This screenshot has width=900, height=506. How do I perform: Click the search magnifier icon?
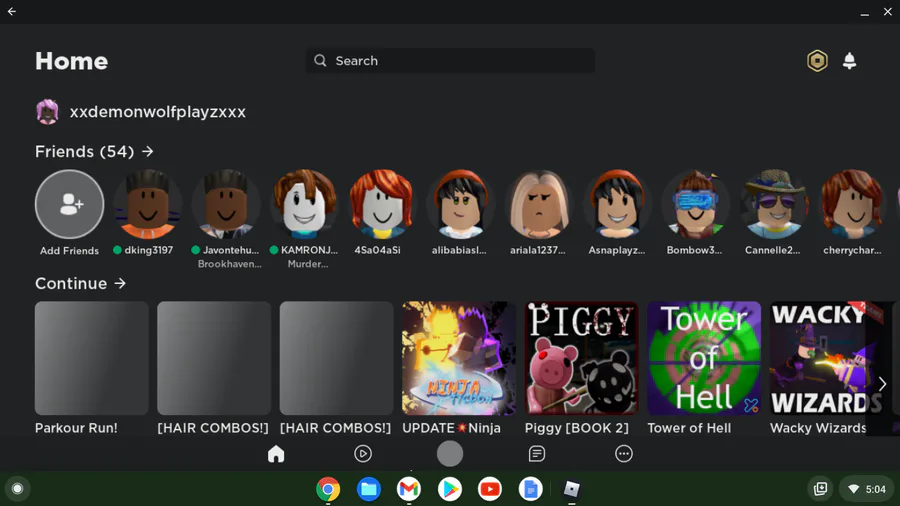pyautogui.click(x=320, y=61)
